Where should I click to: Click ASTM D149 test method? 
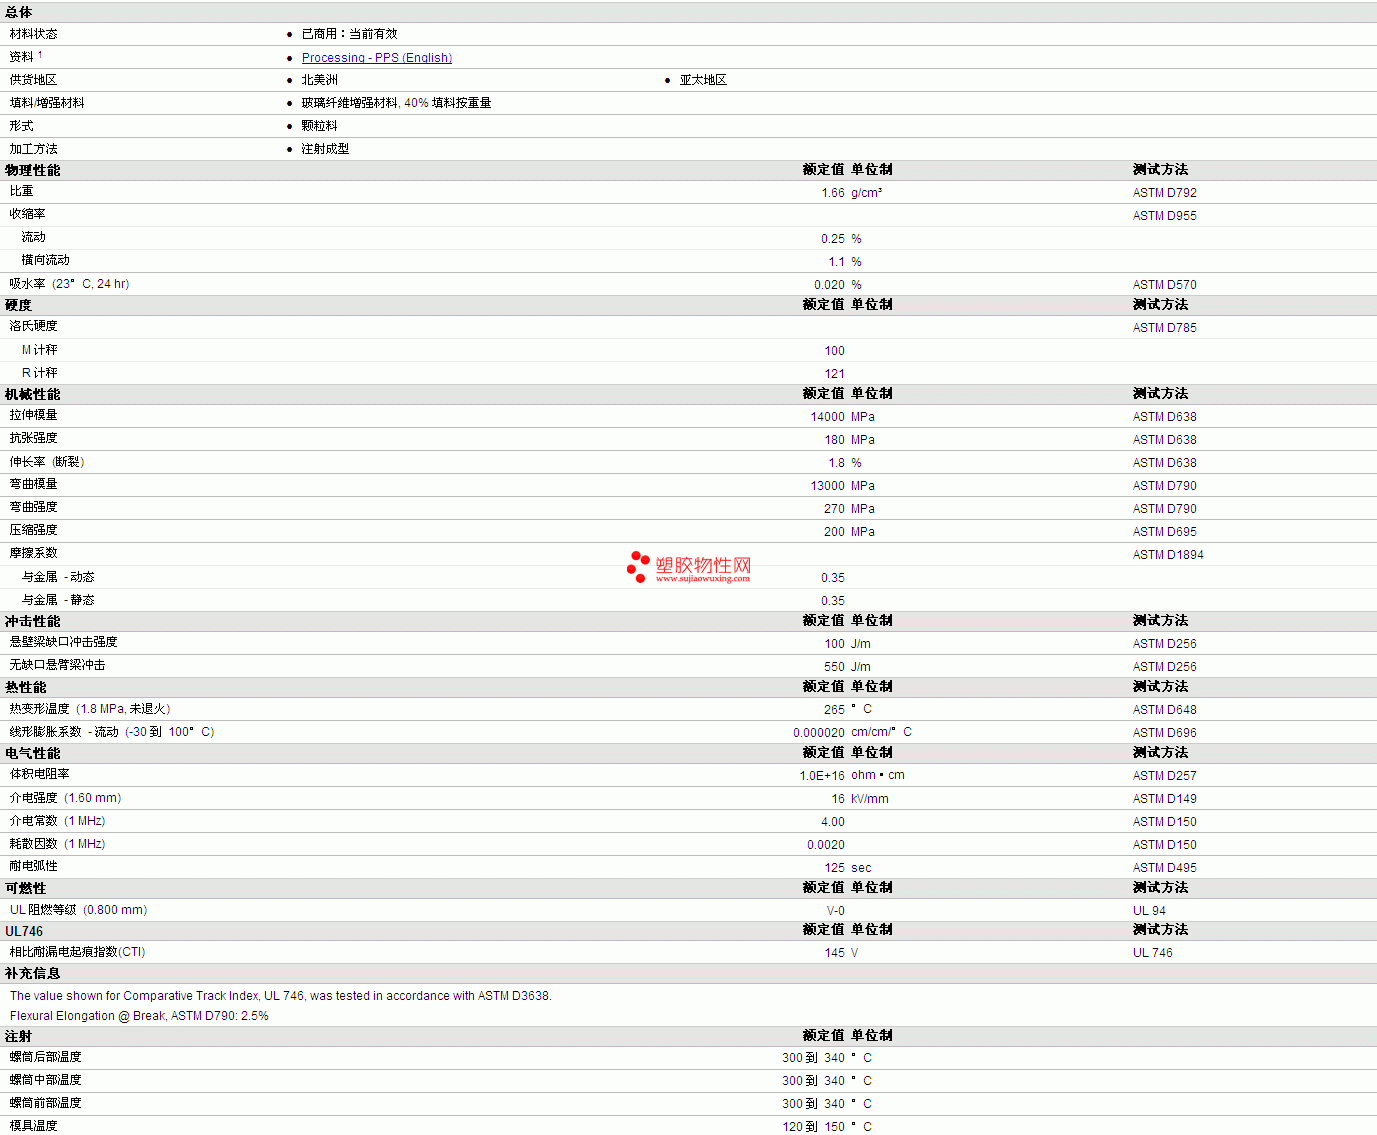[1164, 799]
